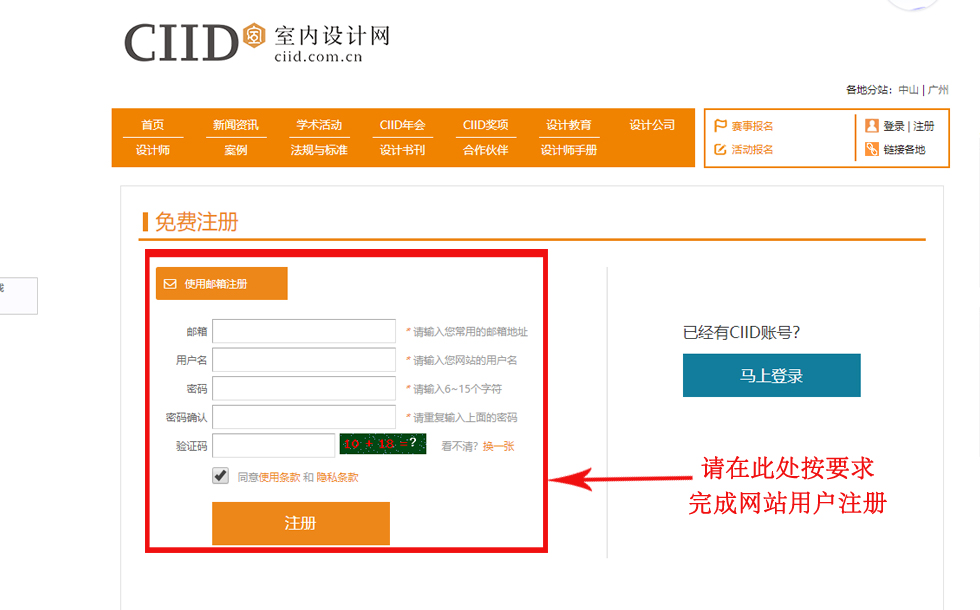
Task: Focus the 密码确认 input field
Action: (304, 417)
